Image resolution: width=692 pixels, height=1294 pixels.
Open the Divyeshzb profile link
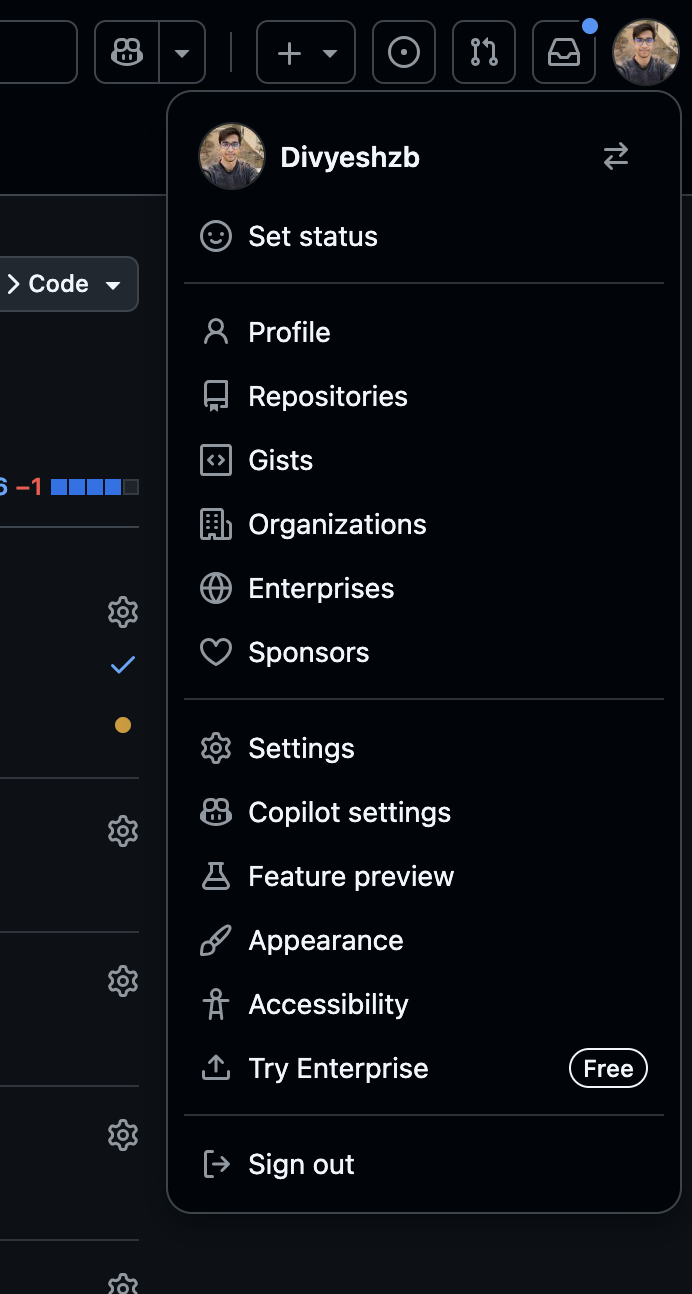pyautogui.click(x=349, y=157)
